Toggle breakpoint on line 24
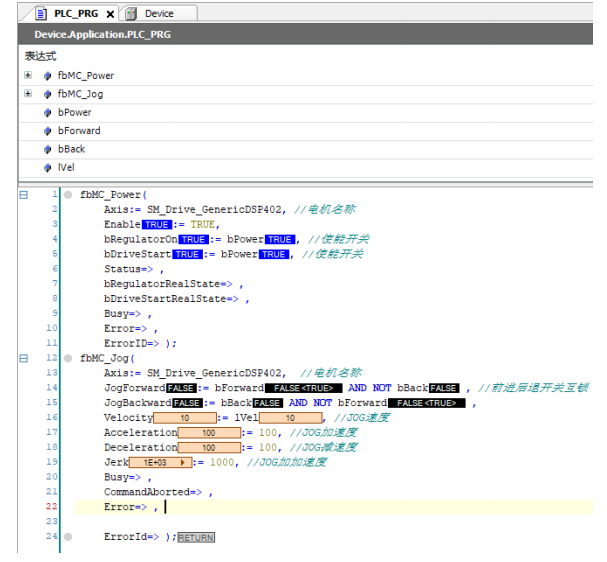 pos(68,537)
